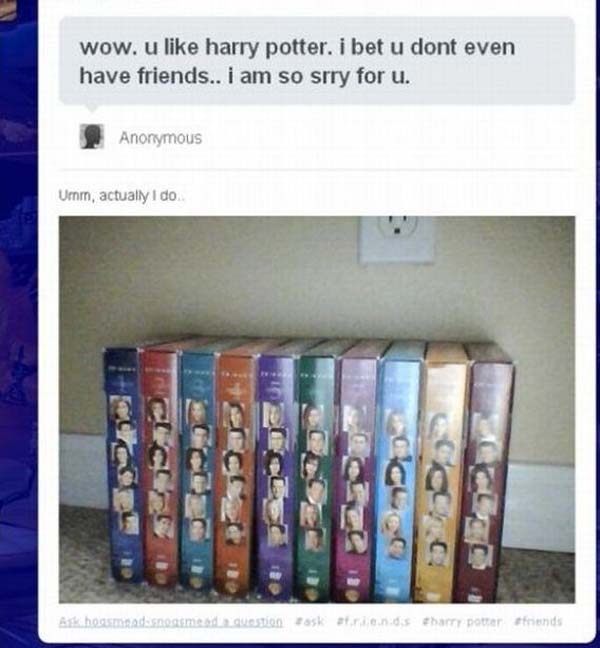
Task: Click the red DVD box spine
Action: 160,467
